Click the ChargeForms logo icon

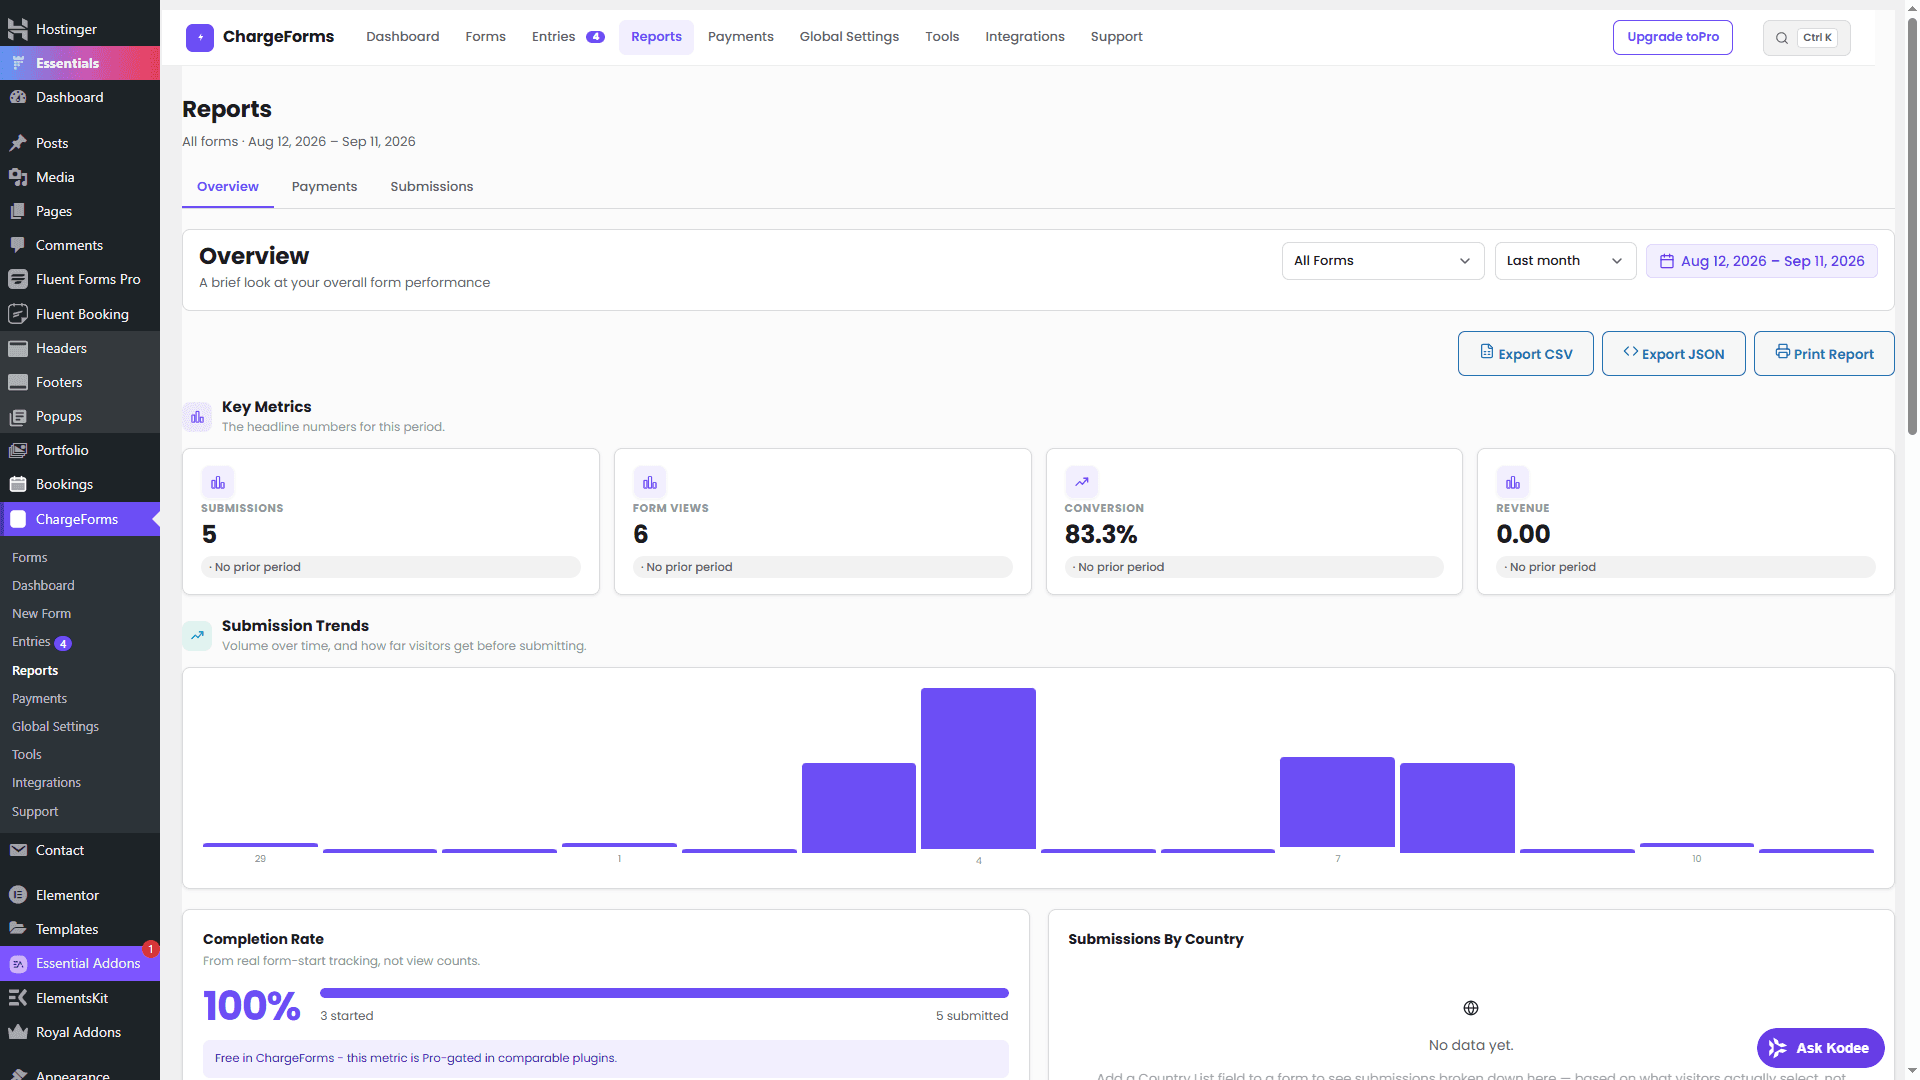(200, 37)
